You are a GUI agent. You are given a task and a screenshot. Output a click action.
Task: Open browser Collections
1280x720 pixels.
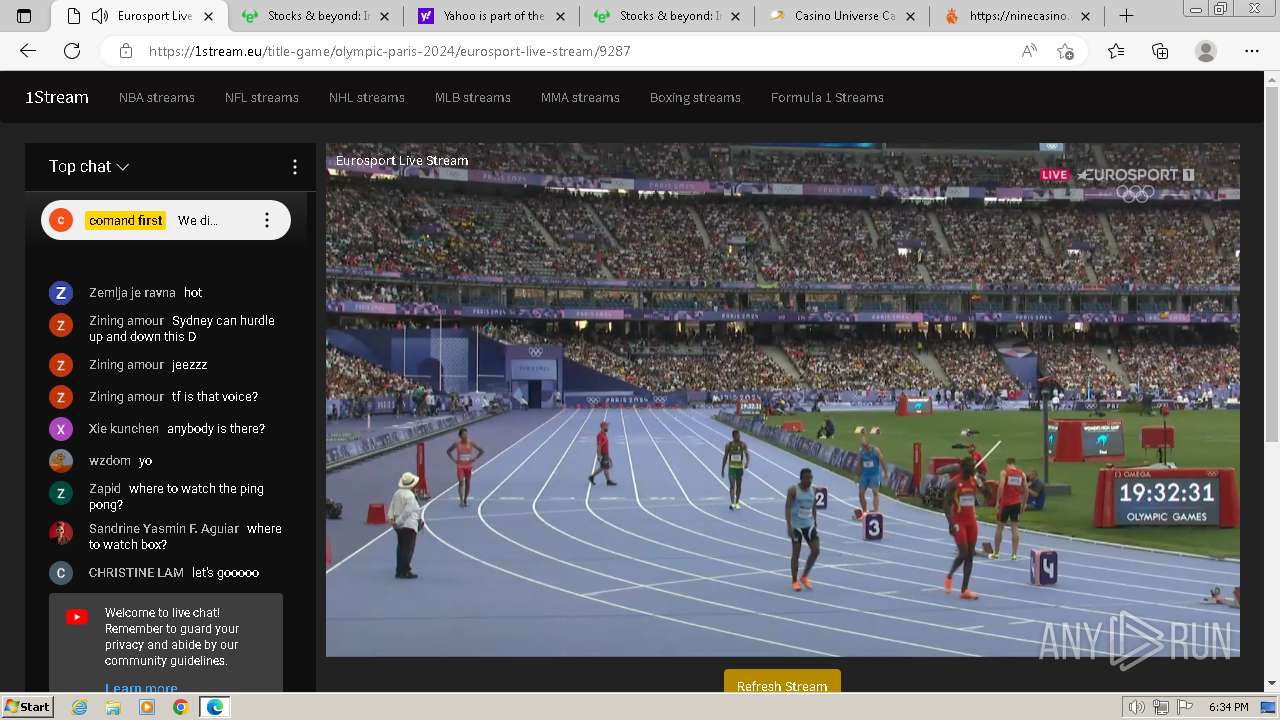pos(1160,51)
